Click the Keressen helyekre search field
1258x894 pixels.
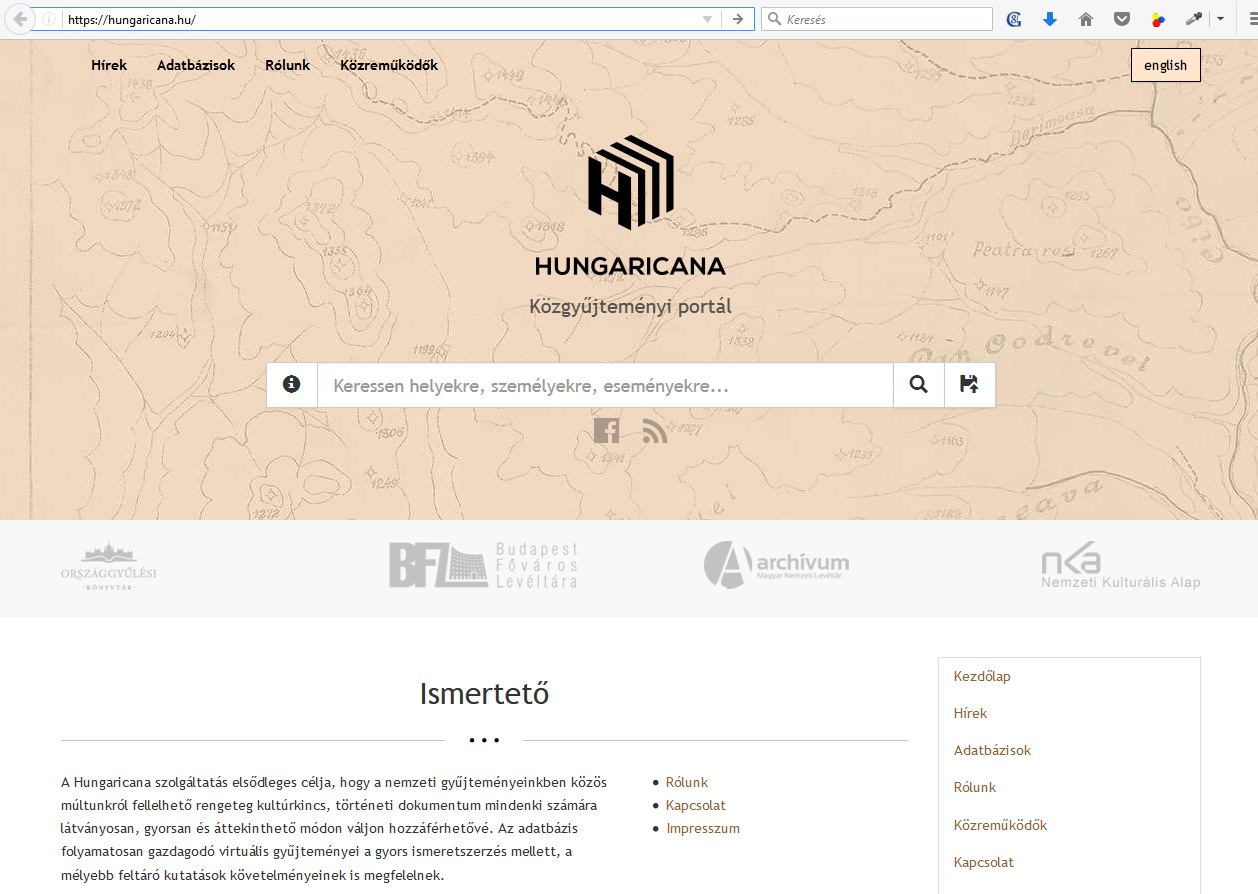point(605,385)
